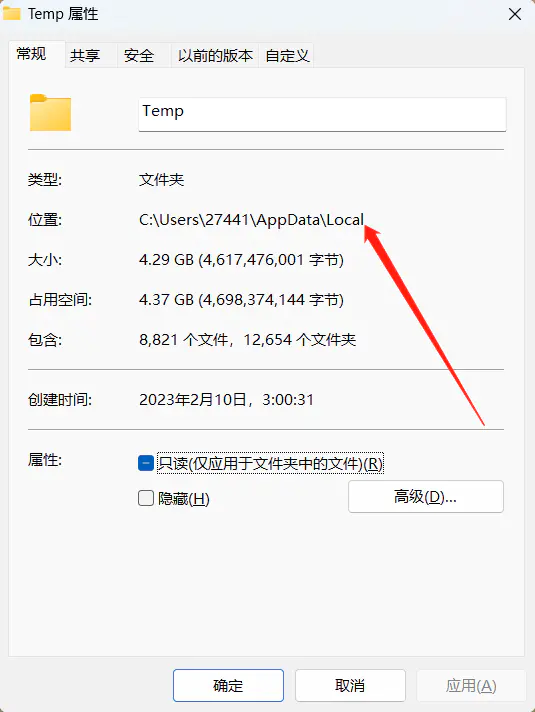The width and height of the screenshot is (535, 712).
Task: Click the location path C:\Users\27441\AppData\Local
Action: [251, 220]
